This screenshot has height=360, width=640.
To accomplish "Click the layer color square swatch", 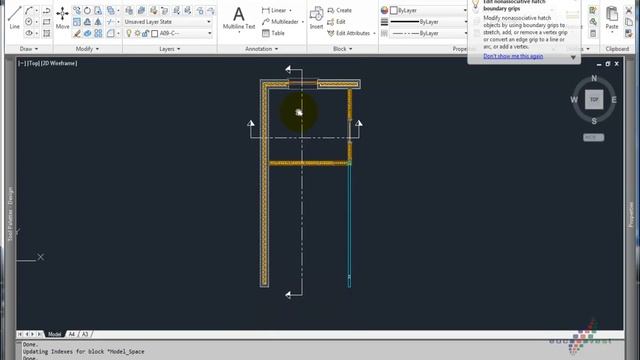I will pyautogui.click(x=154, y=33).
